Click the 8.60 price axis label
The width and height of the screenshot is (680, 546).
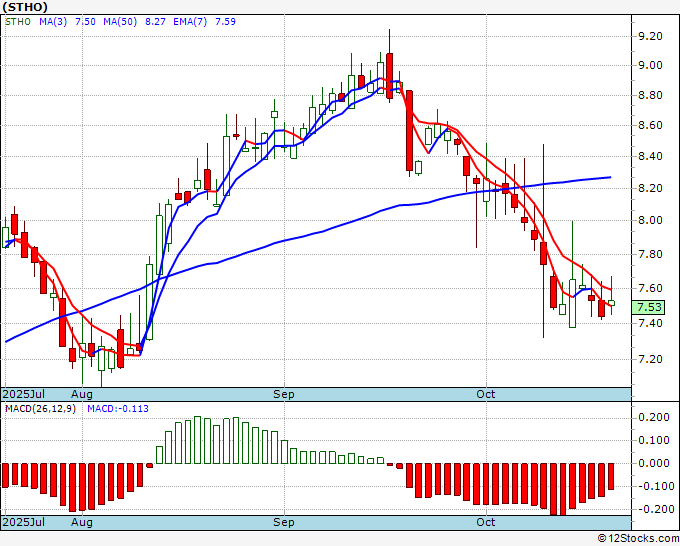pos(650,126)
